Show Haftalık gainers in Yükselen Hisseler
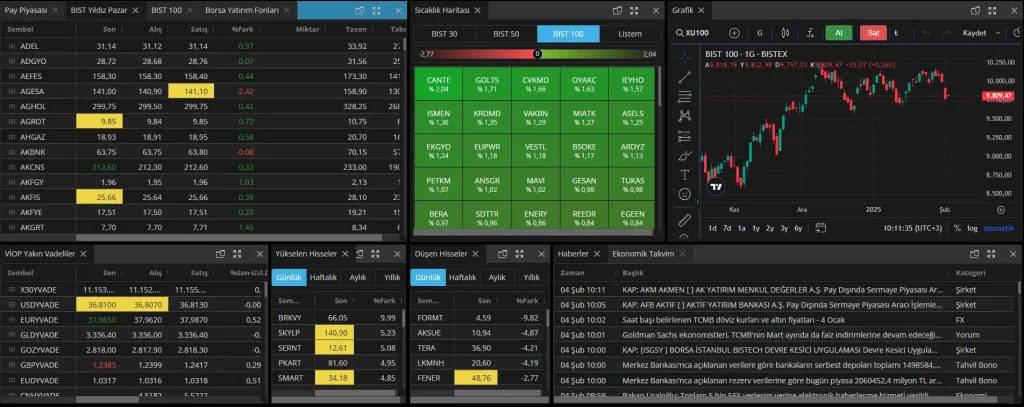 [323, 277]
